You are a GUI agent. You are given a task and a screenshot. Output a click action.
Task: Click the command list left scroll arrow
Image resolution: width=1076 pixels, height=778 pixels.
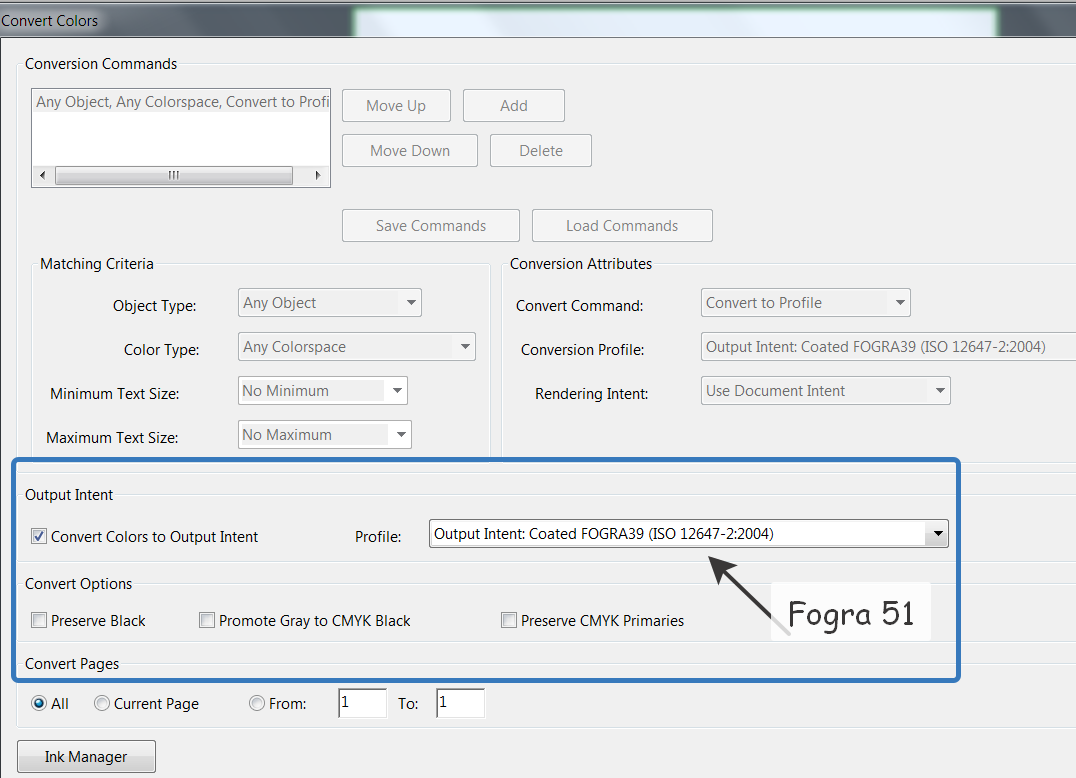43,176
